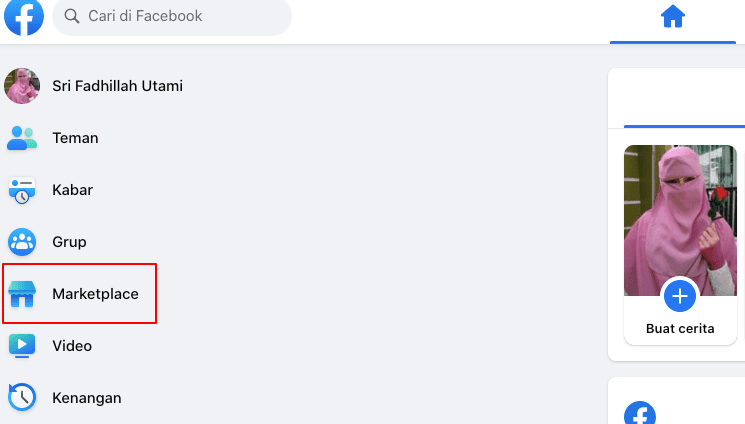The width and height of the screenshot is (745, 424).
Task: Click the Video play icon
Action: 22,346
